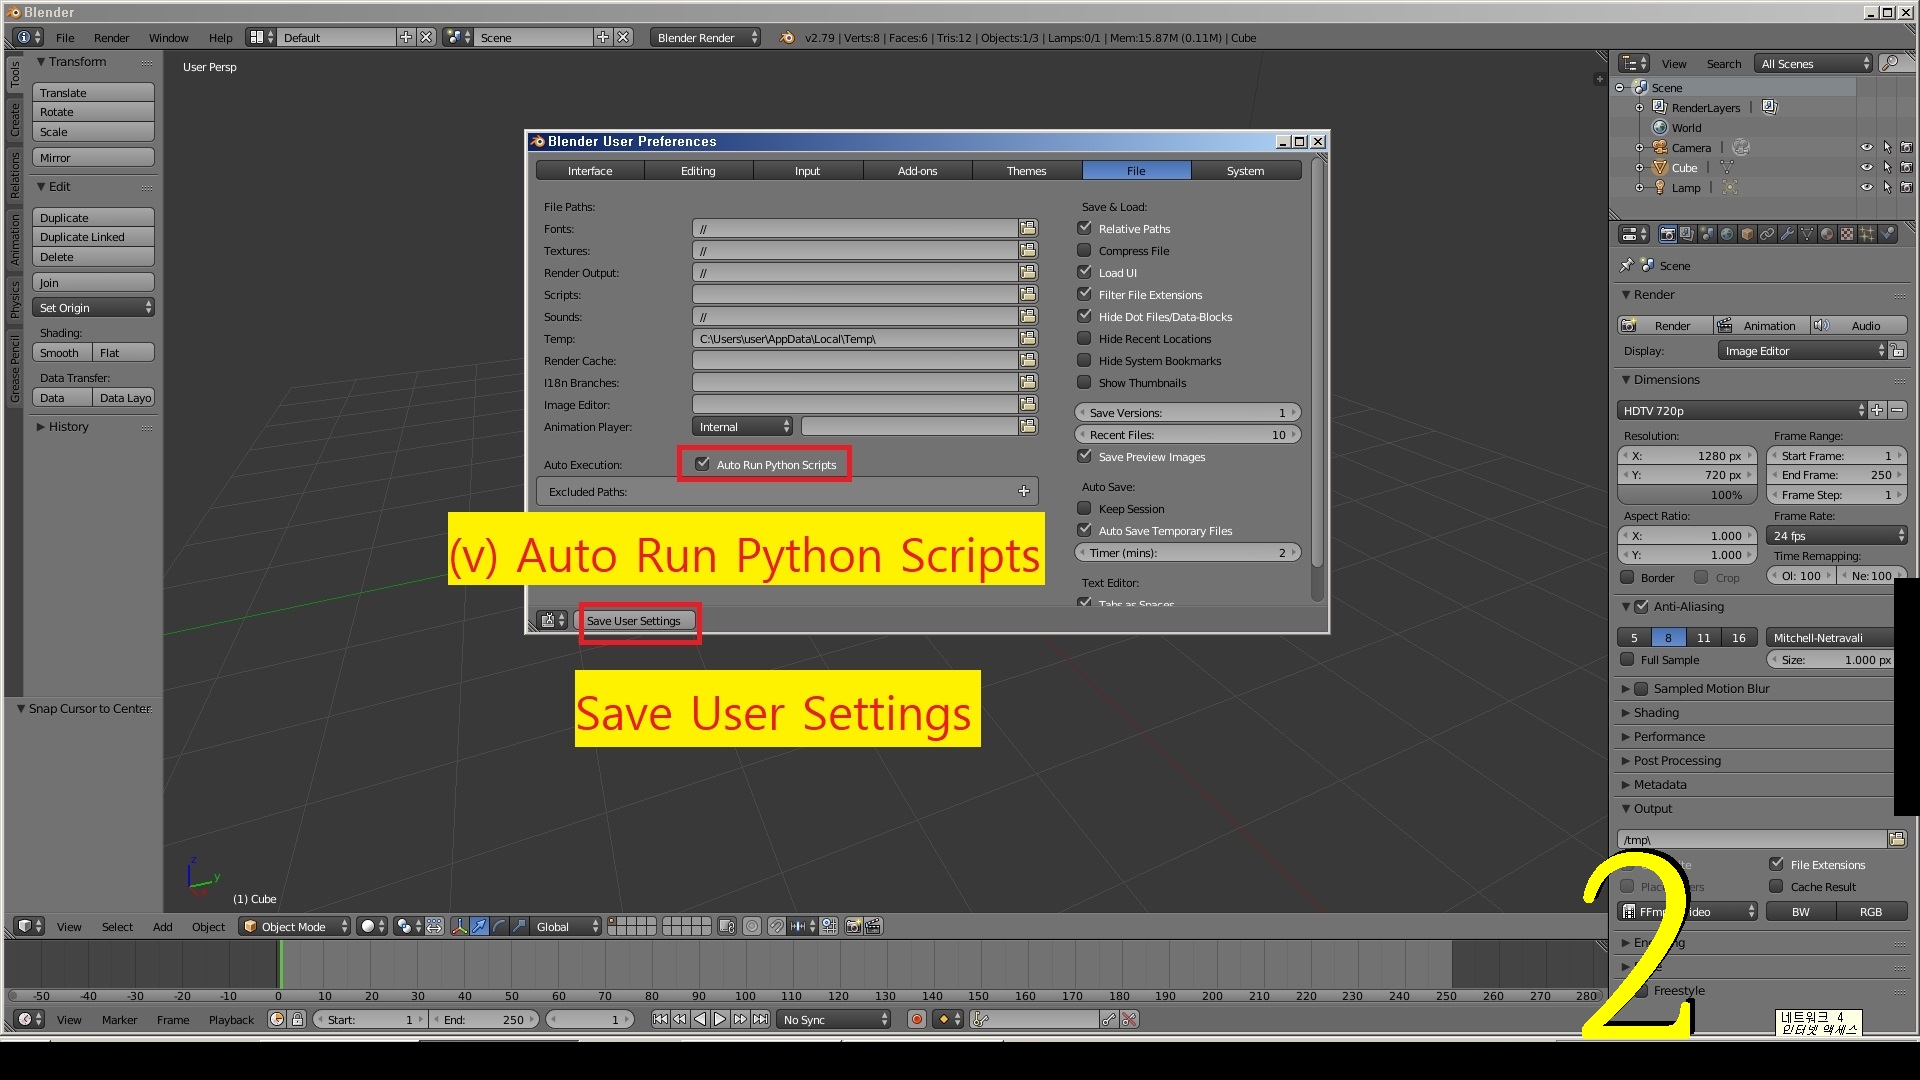Click the Smooth shading button
Image resolution: width=1920 pixels, height=1080 pixels.
tap(62, 352)
